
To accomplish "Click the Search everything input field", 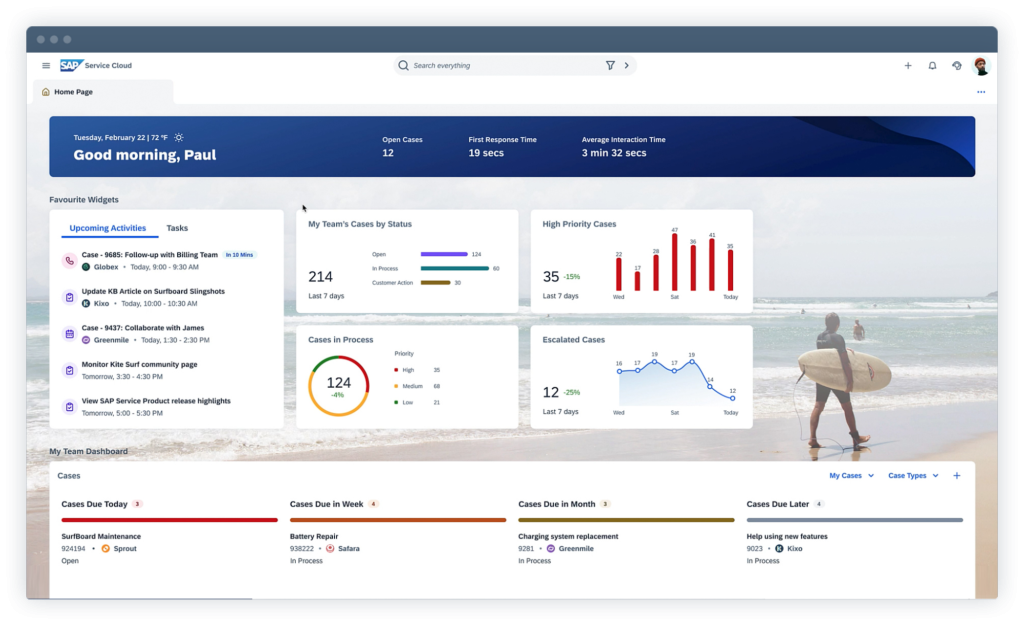I will (x=500, y=66).
